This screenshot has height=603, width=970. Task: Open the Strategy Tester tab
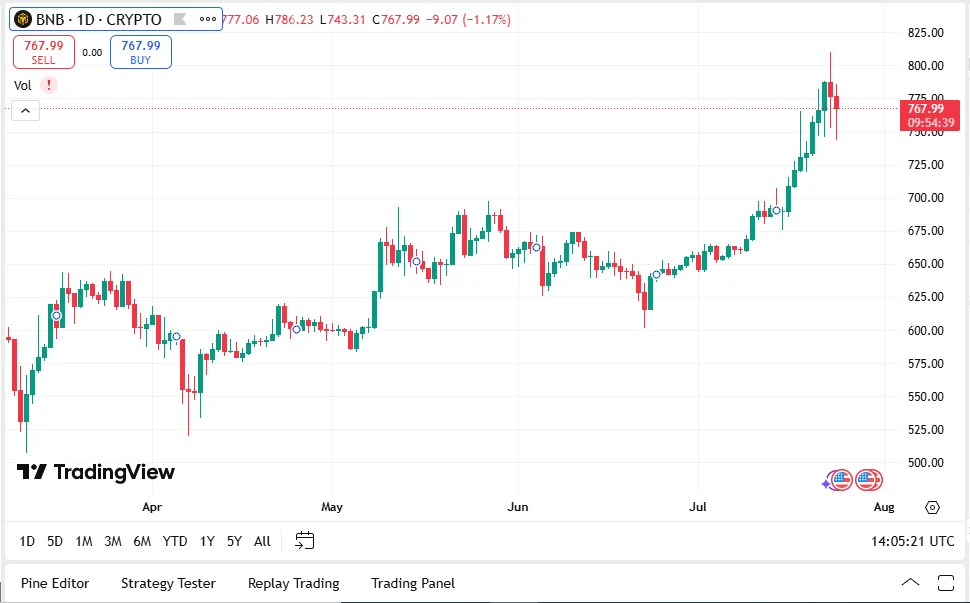[168, 583]
